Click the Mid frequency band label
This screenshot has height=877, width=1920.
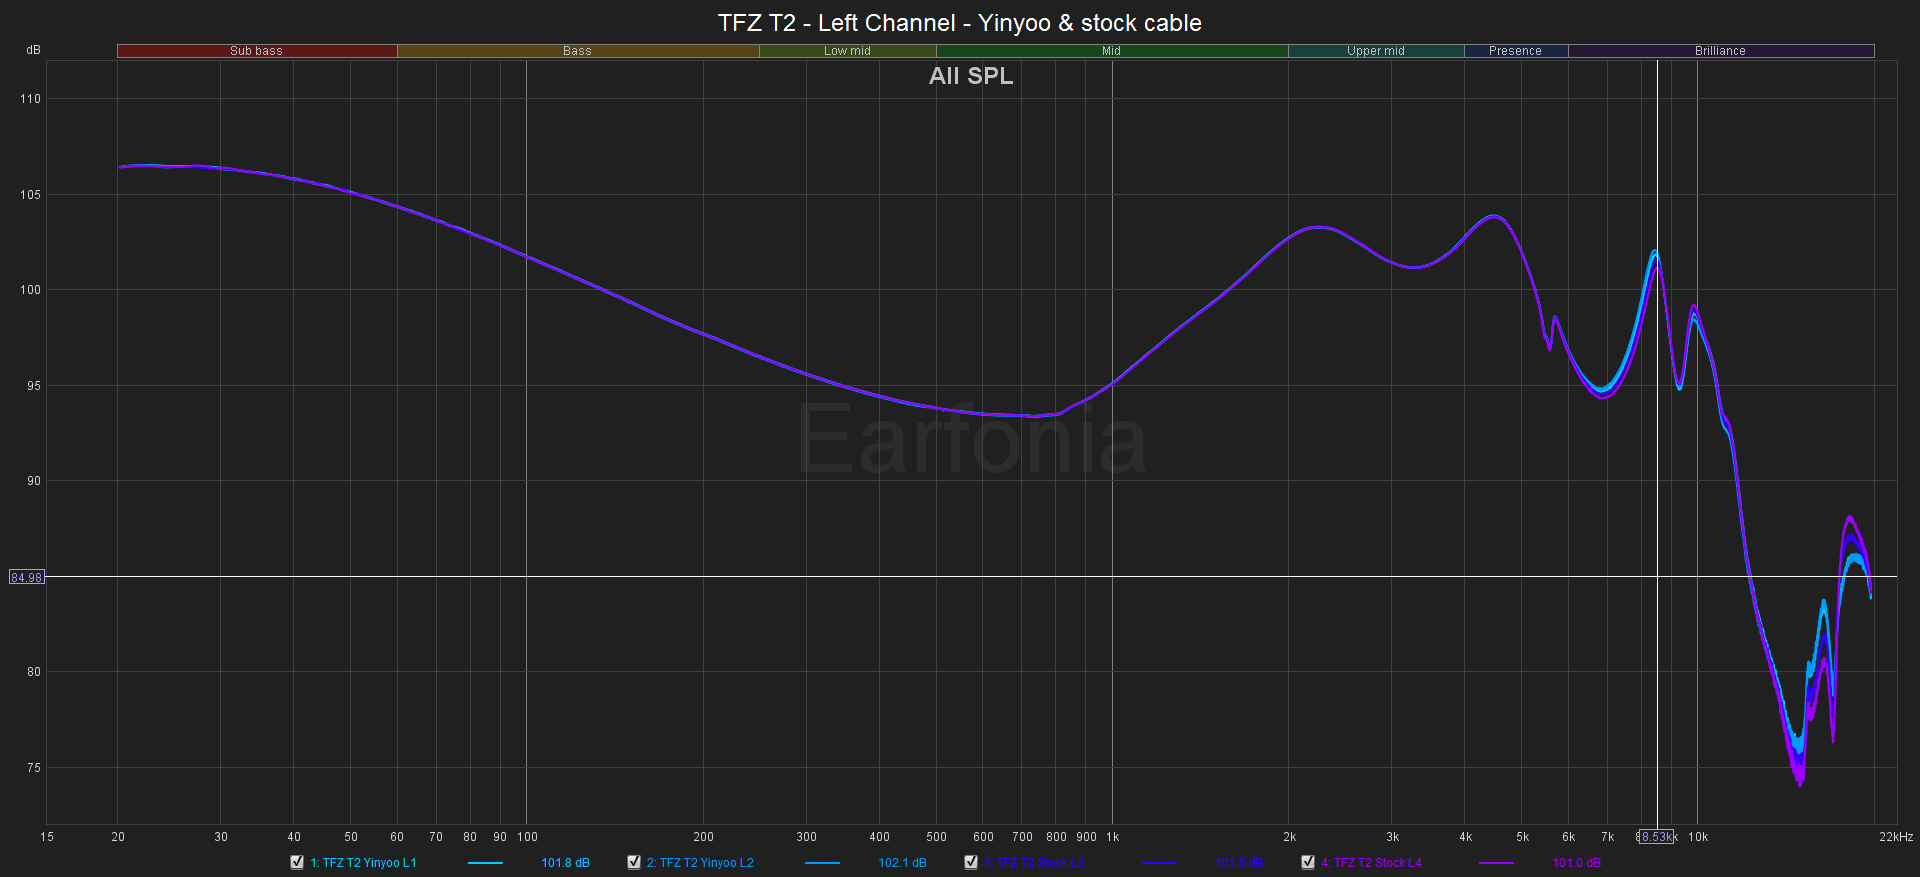1111,51
